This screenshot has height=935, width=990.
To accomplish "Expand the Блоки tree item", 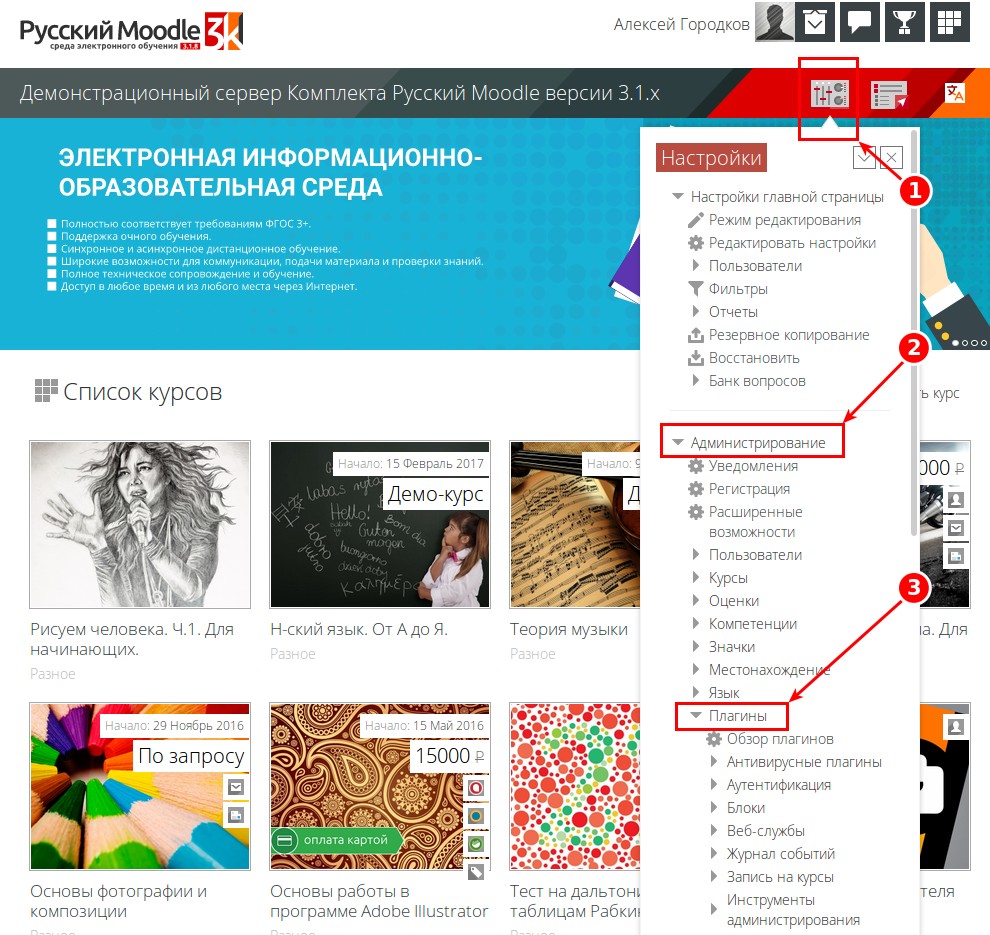I will point(714,808).
